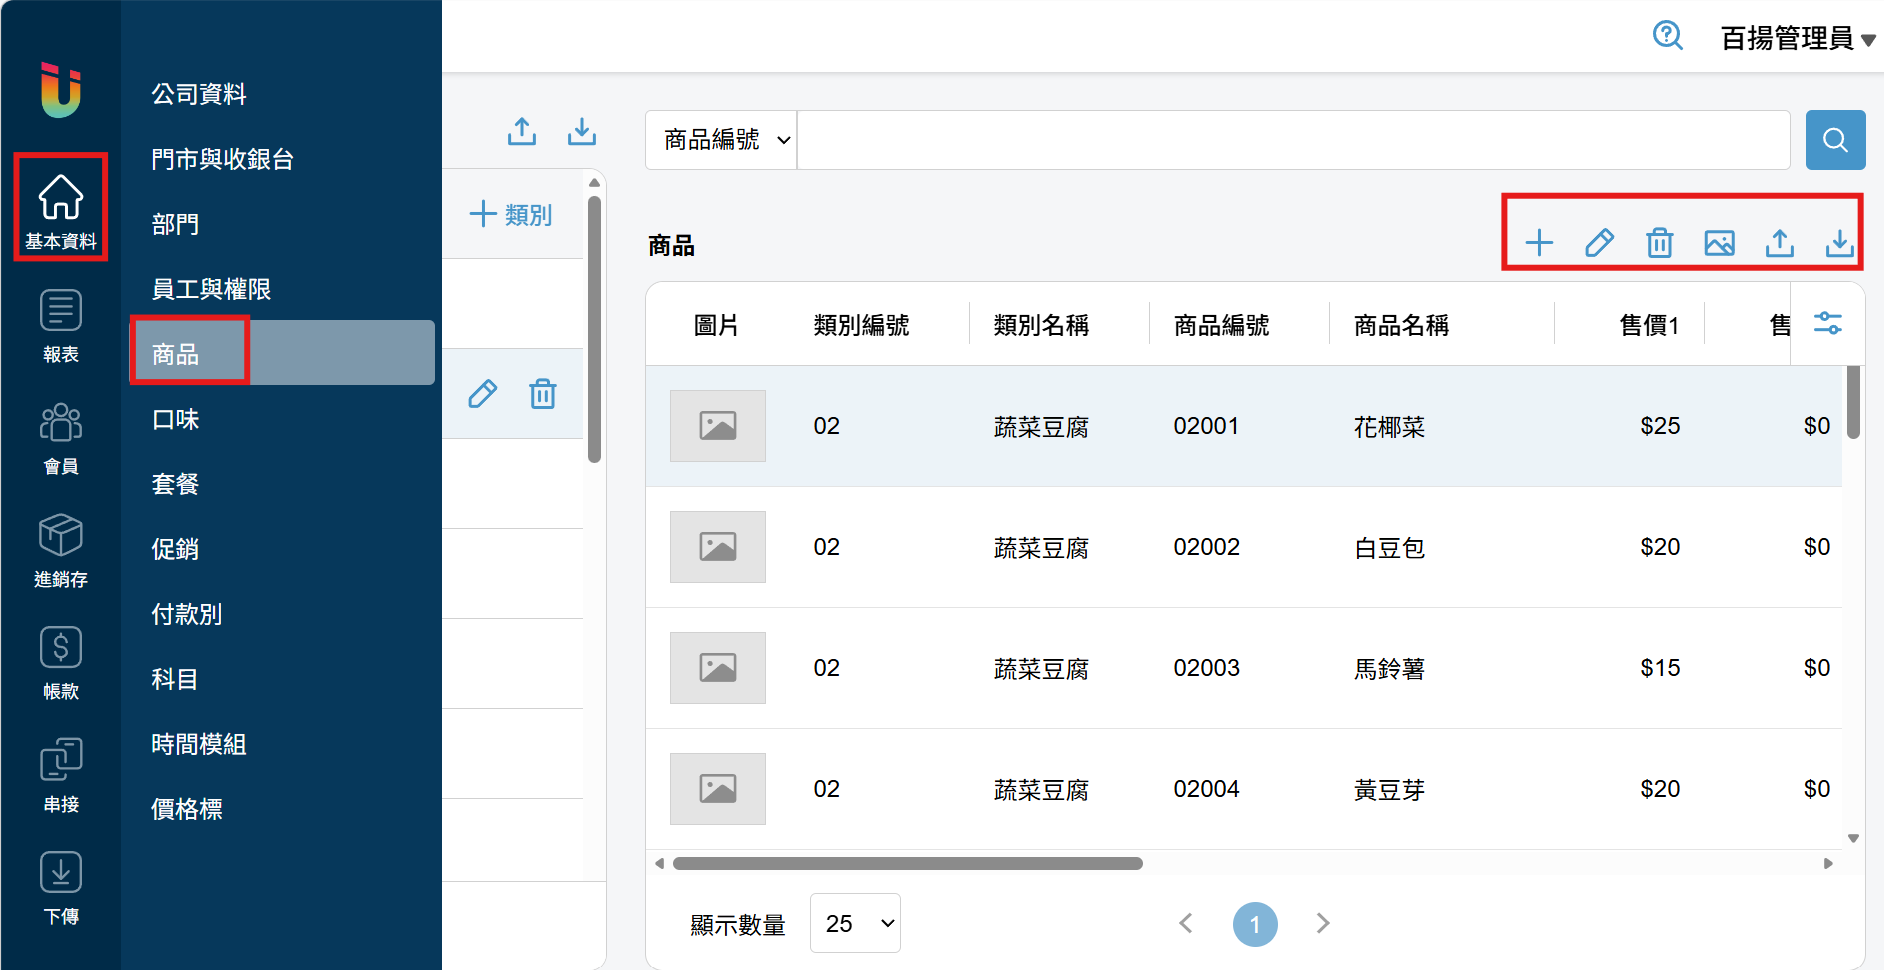1884x970 pixels.
Task: Open the 顯示數量 page size dropdown
Action: pyautogui.click(x=855, y=923)
